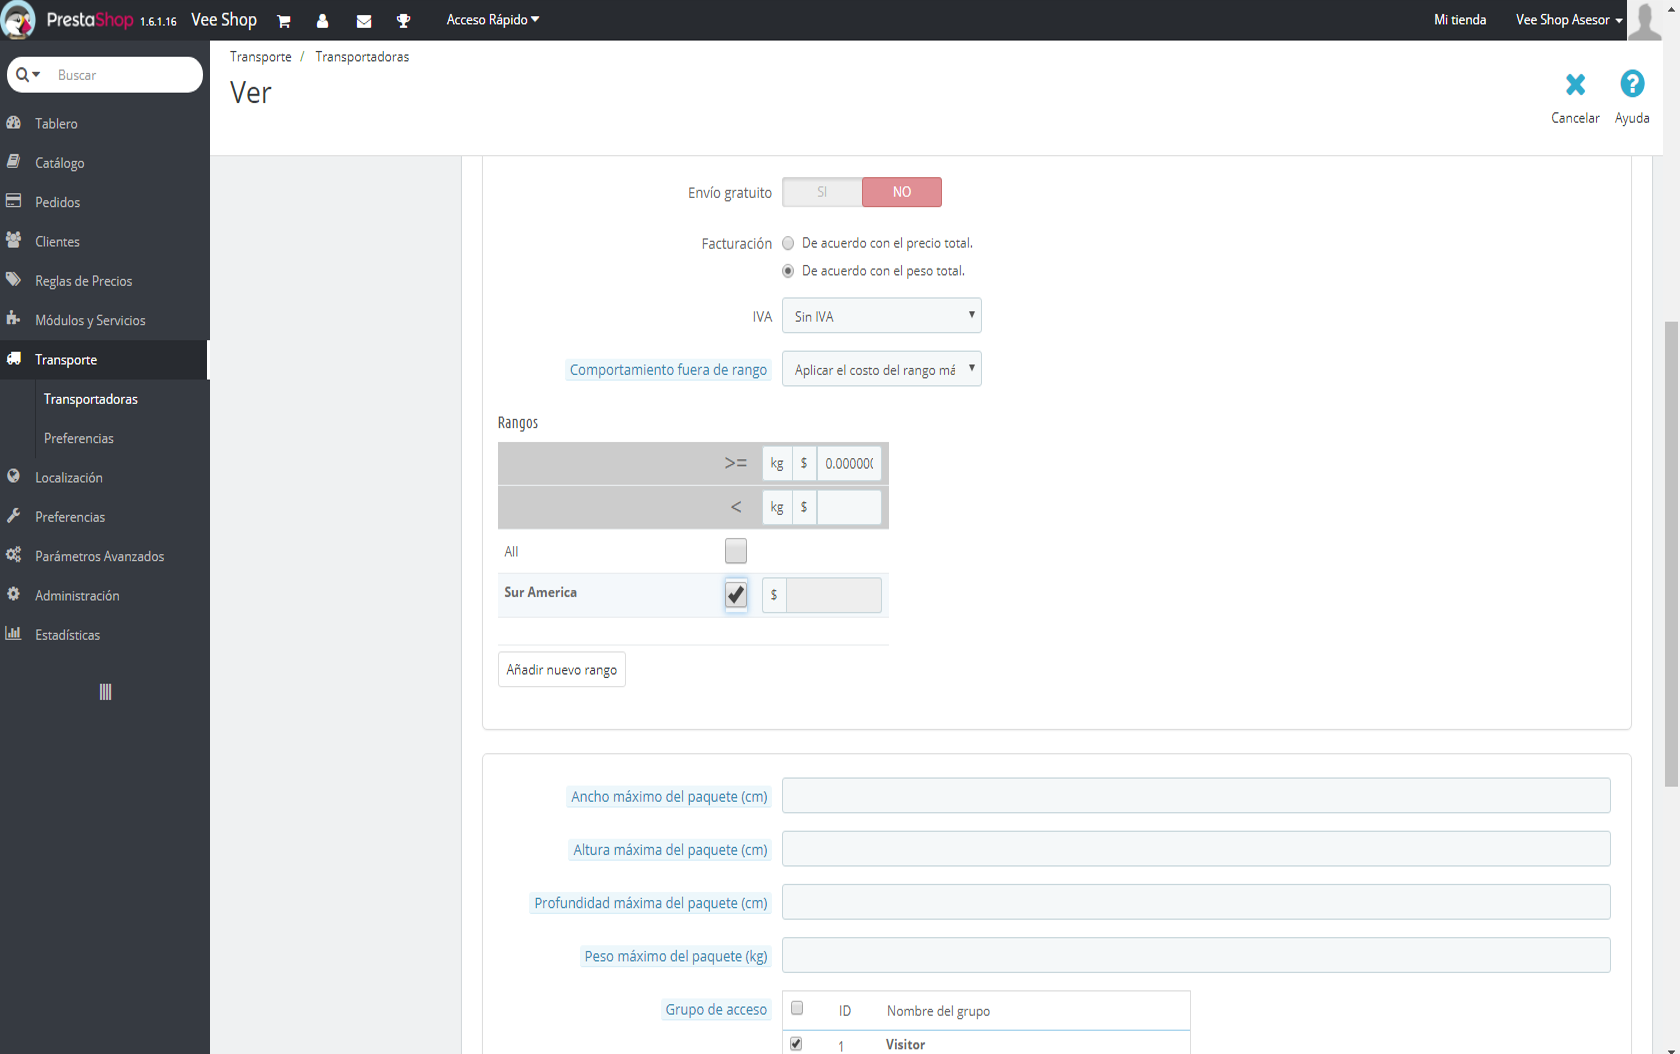Switch Envío gratuito to NO
Screen dimensions: 1680x1054
pos(901,192)
